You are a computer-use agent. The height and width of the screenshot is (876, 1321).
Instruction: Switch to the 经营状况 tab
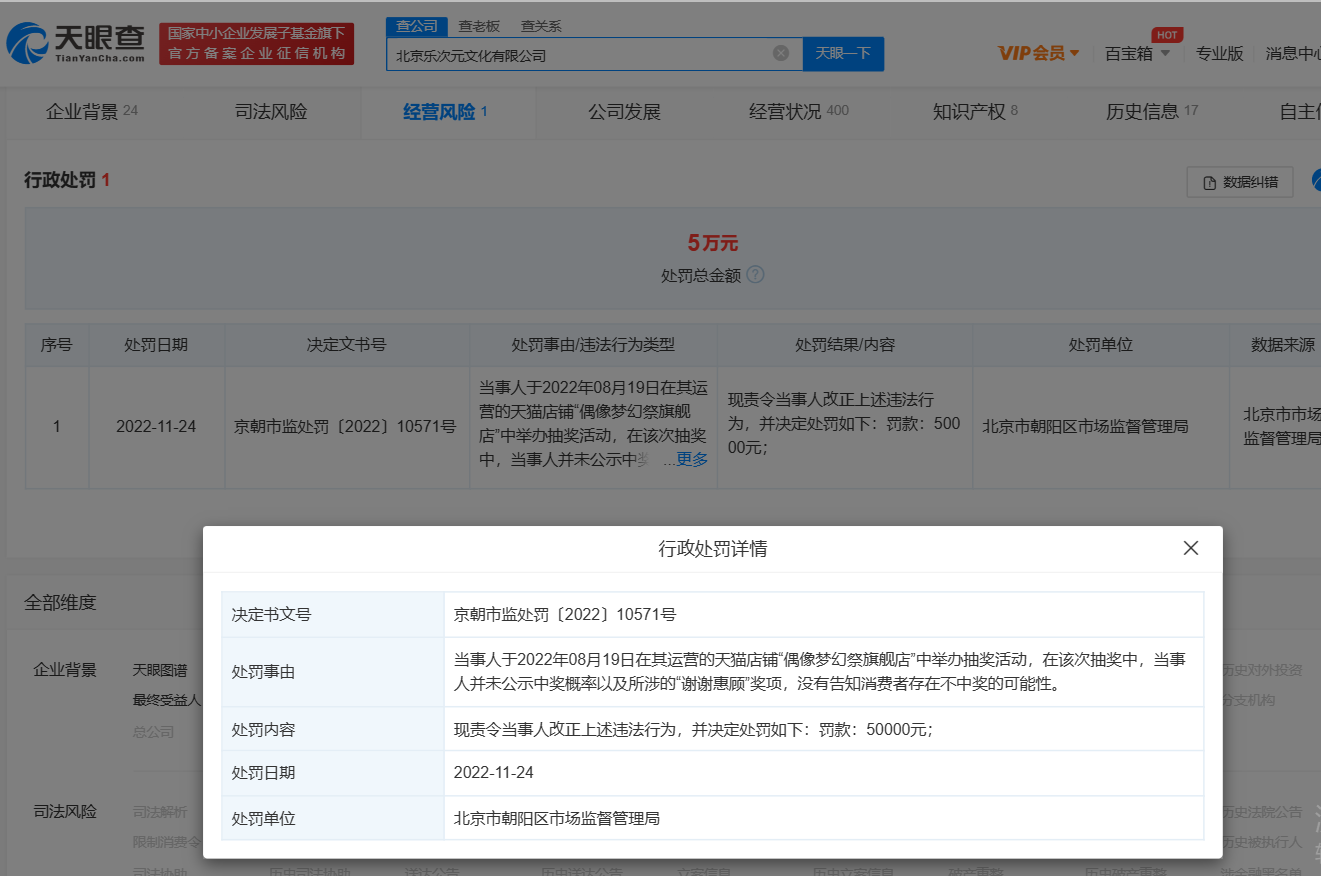pos(798,112)
